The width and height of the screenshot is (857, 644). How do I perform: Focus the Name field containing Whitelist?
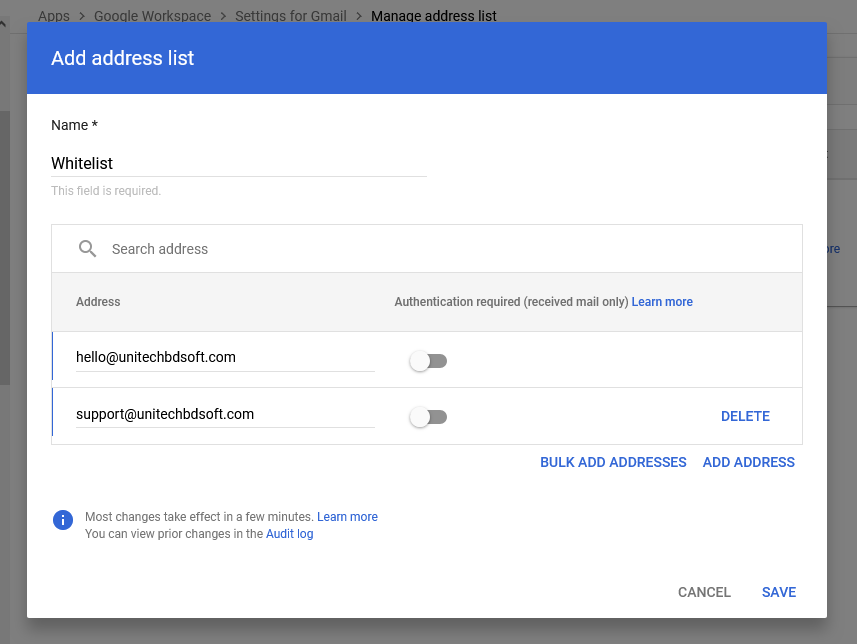[238, 163]
